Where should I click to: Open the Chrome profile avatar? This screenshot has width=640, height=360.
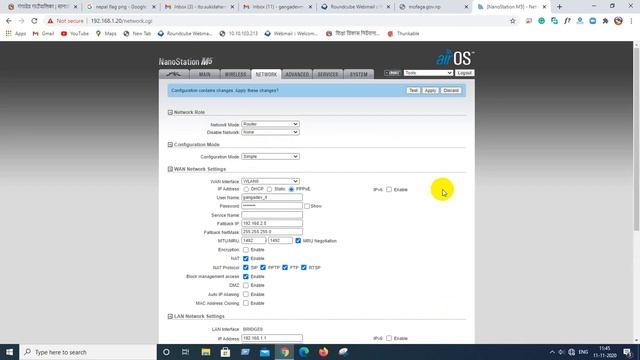618,21
